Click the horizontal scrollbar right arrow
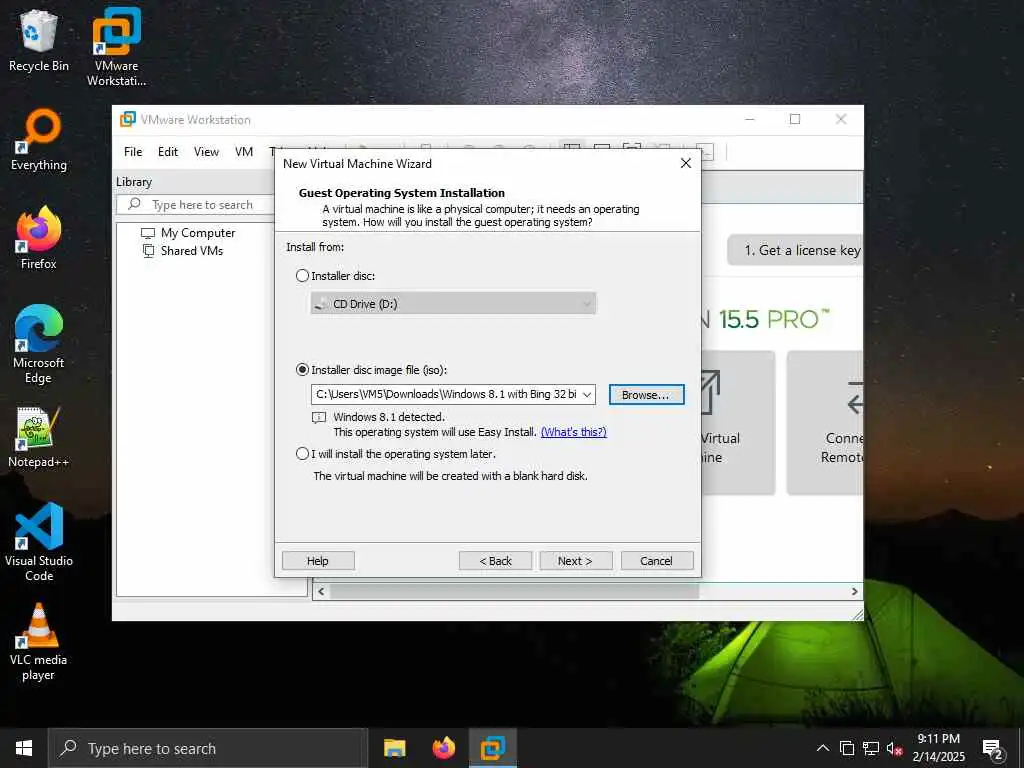The width and height of the screenshot is (1024, 768). click(854, 591)
